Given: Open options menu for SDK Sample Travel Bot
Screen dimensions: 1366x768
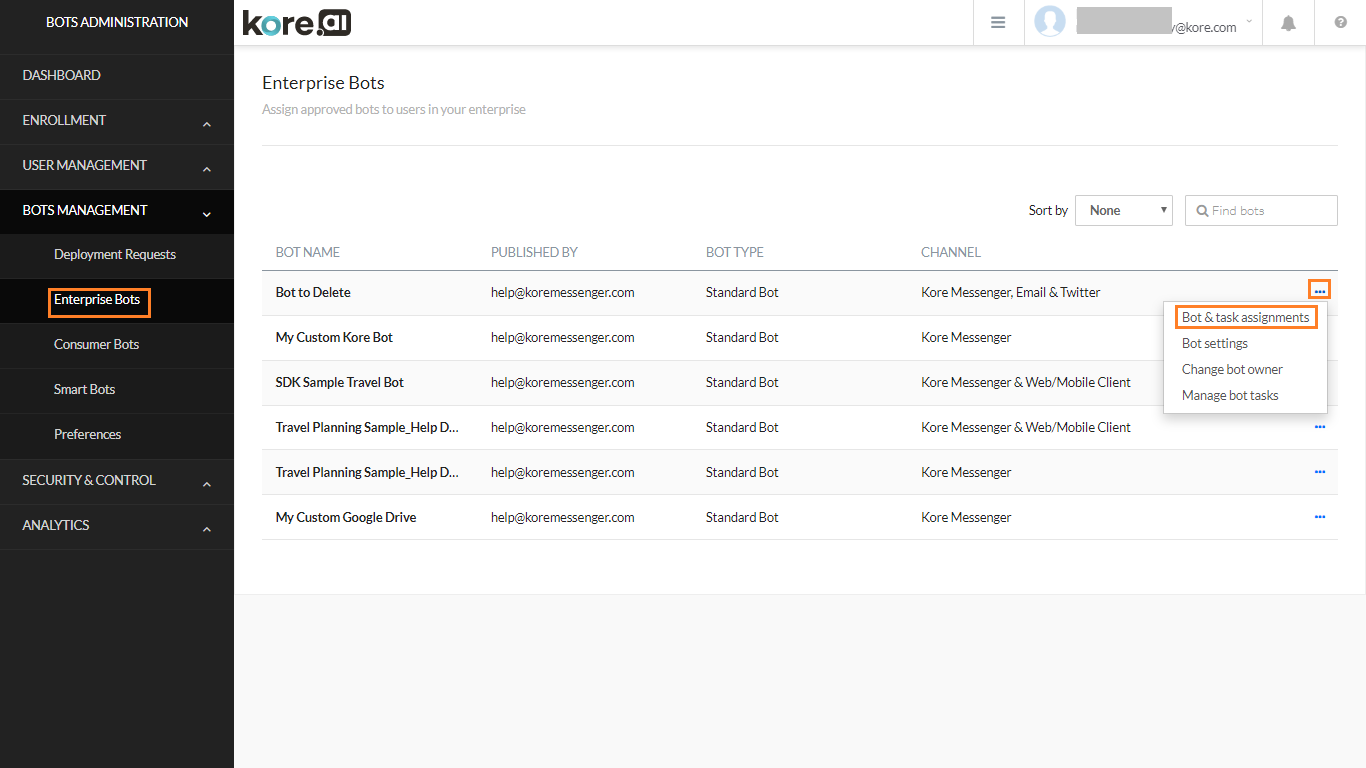Looking at the screenshot, I should [1319, 382].
